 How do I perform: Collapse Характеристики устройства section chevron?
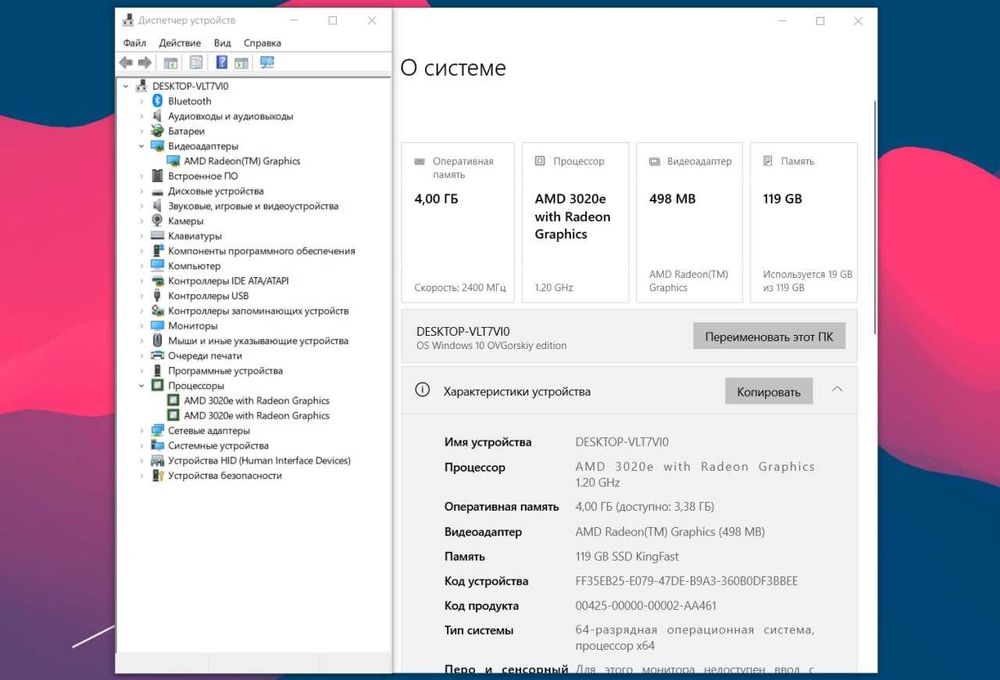(x=837, y=389)
